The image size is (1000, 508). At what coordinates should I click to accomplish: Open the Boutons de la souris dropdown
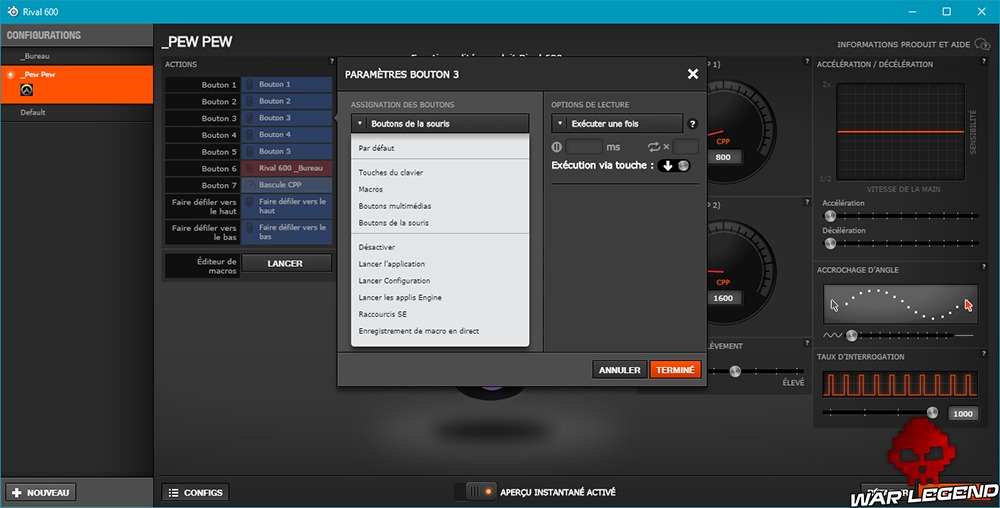[x=439, y=124]
